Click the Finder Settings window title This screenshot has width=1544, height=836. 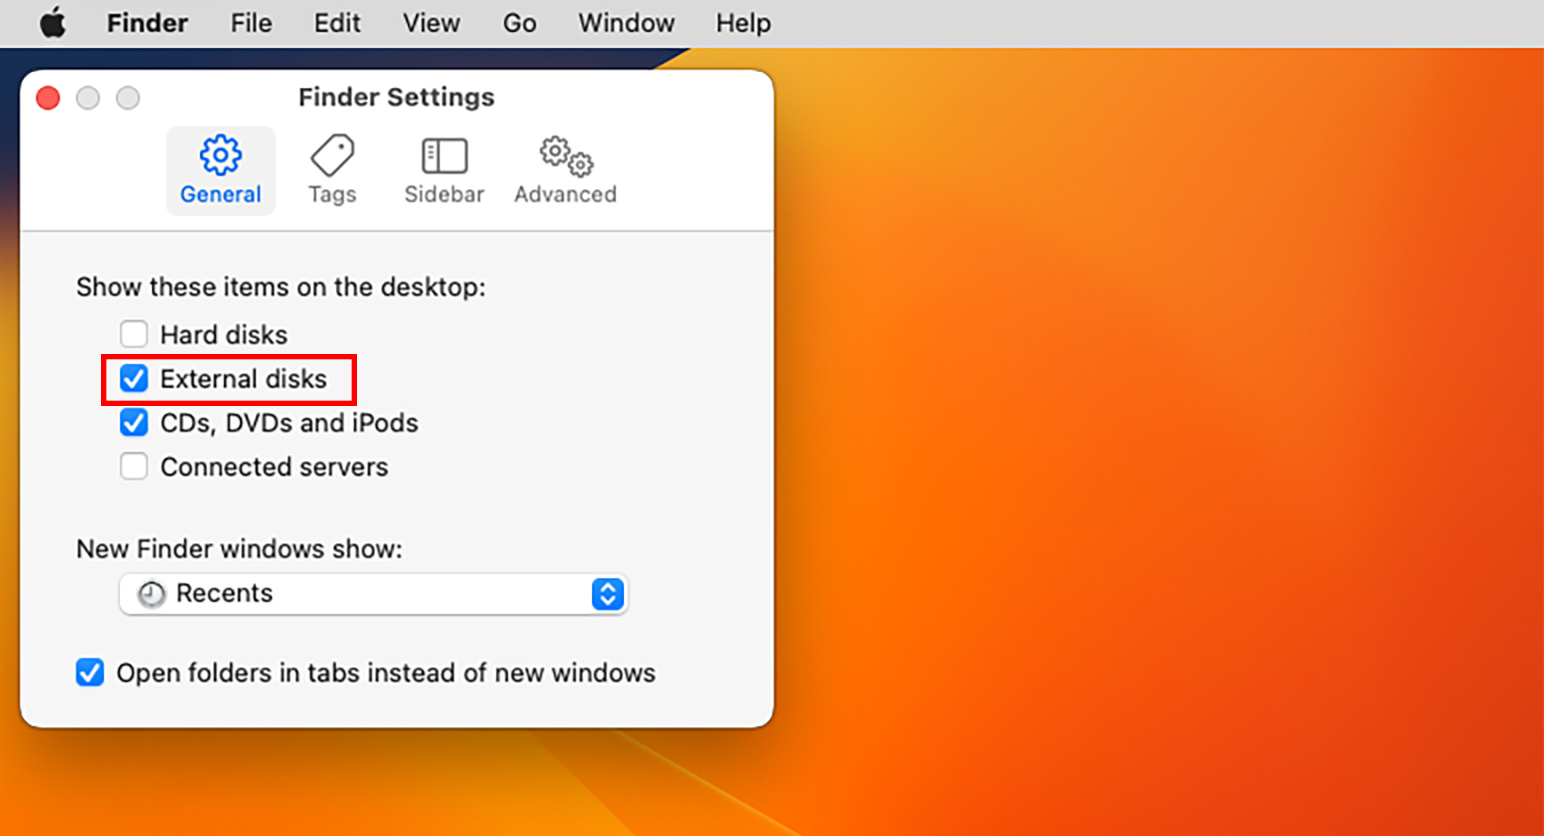[396, 97]
